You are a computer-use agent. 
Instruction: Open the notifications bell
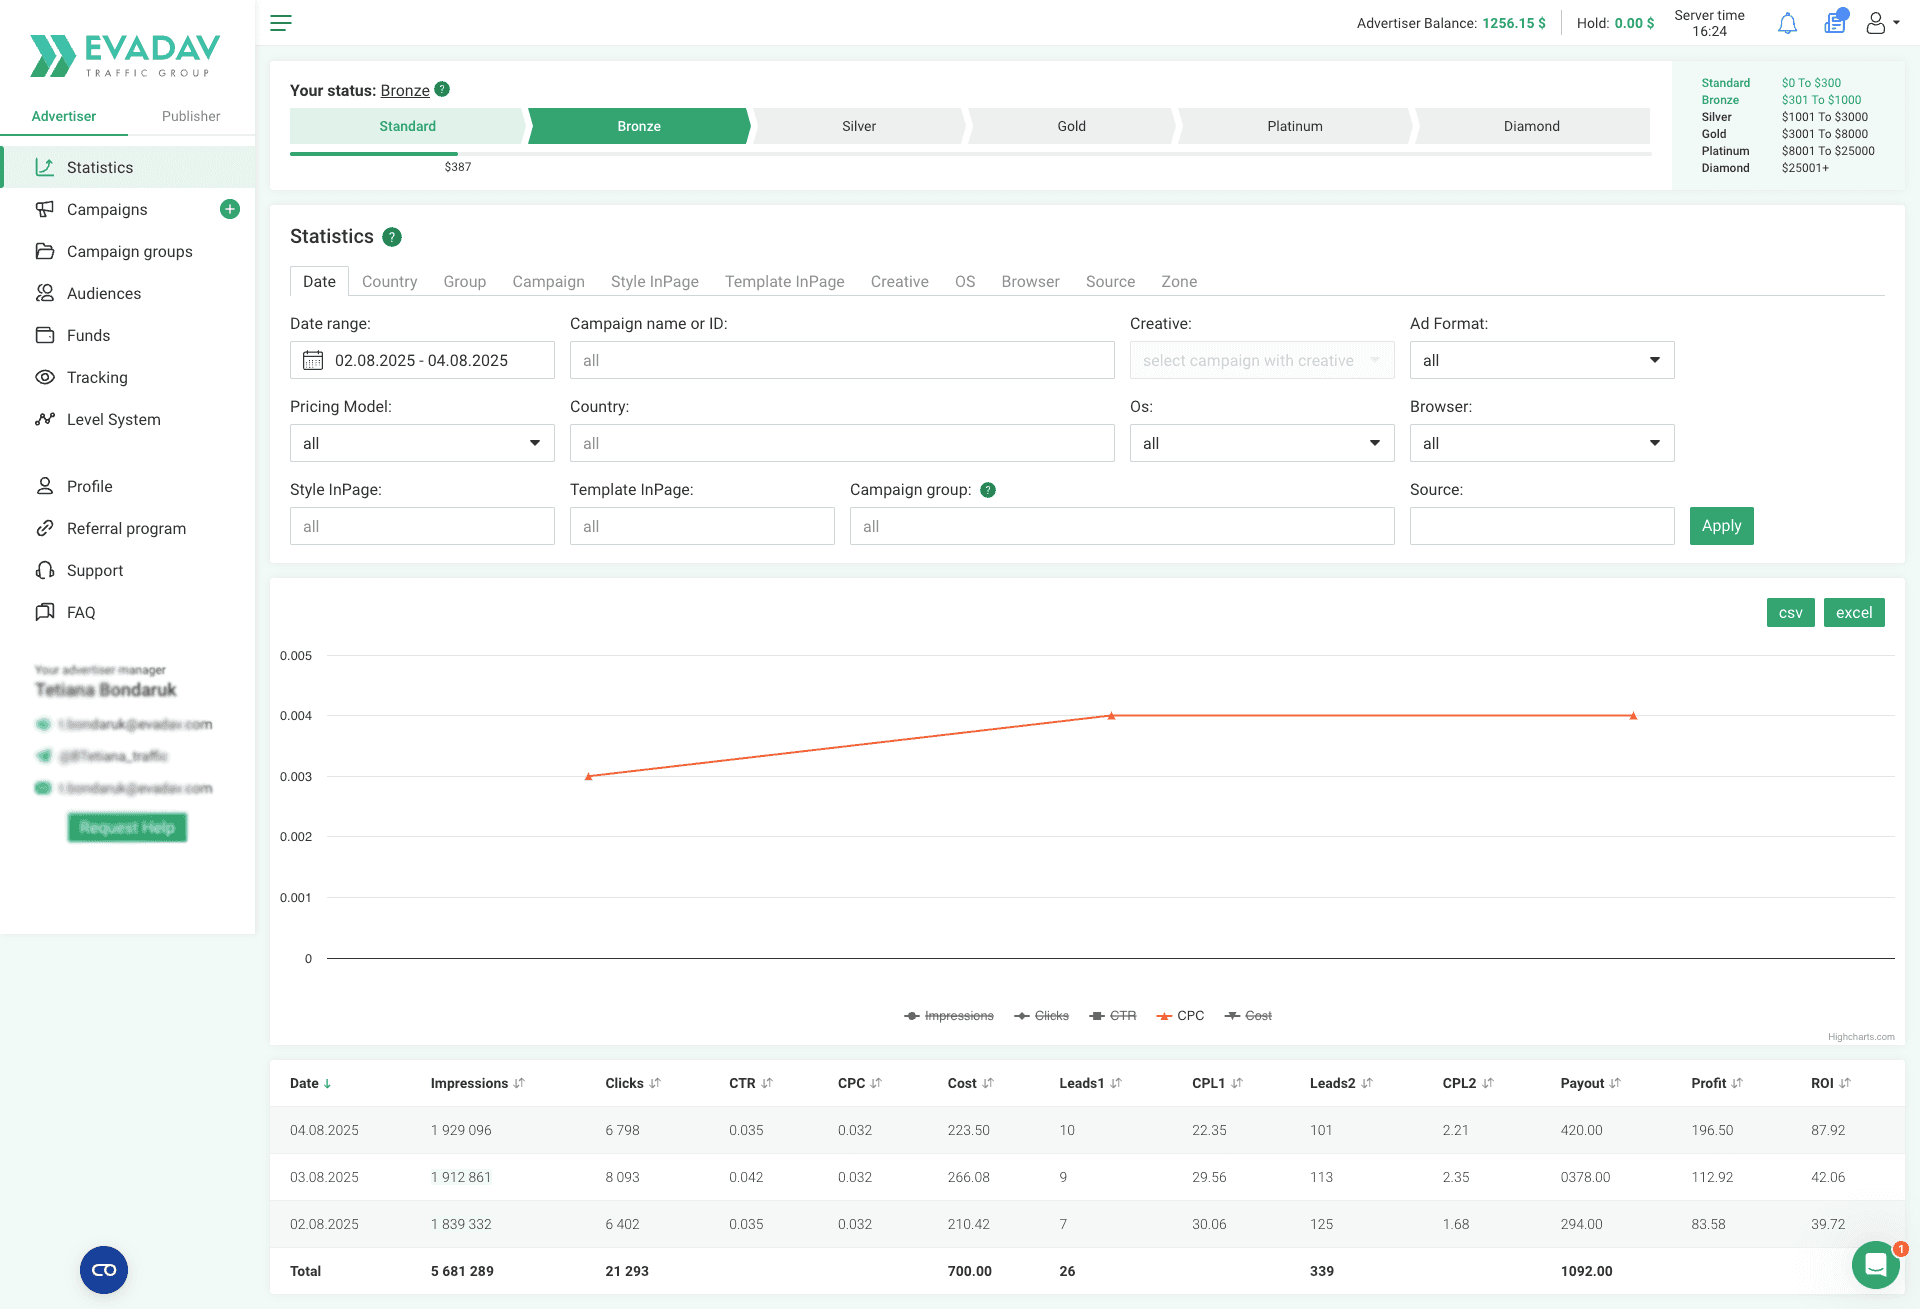coord(1788,23)
